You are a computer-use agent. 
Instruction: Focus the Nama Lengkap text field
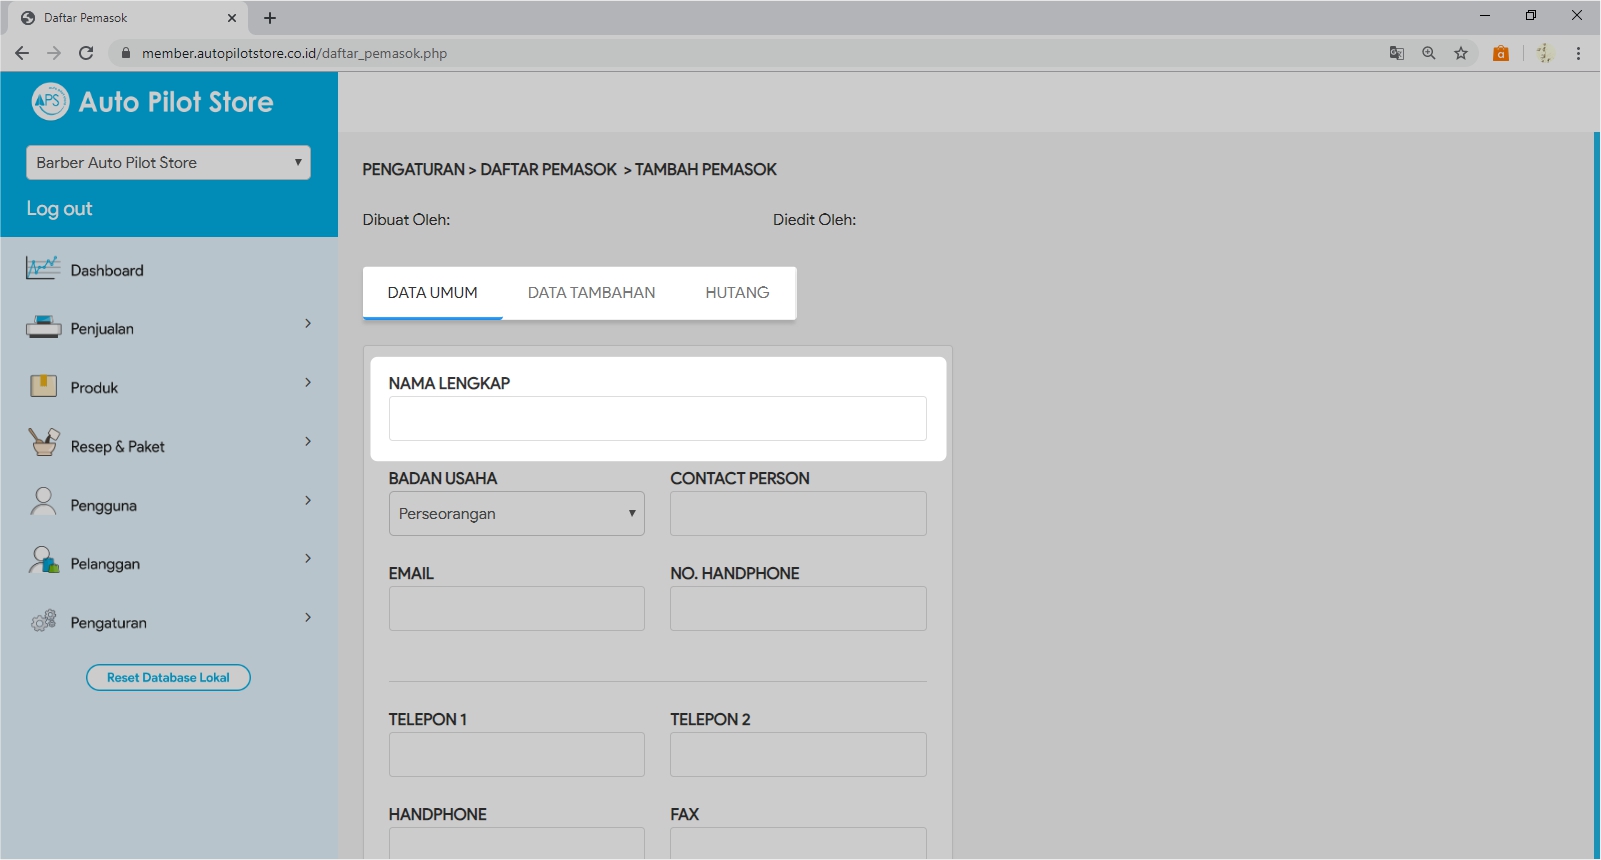[657, 419]
